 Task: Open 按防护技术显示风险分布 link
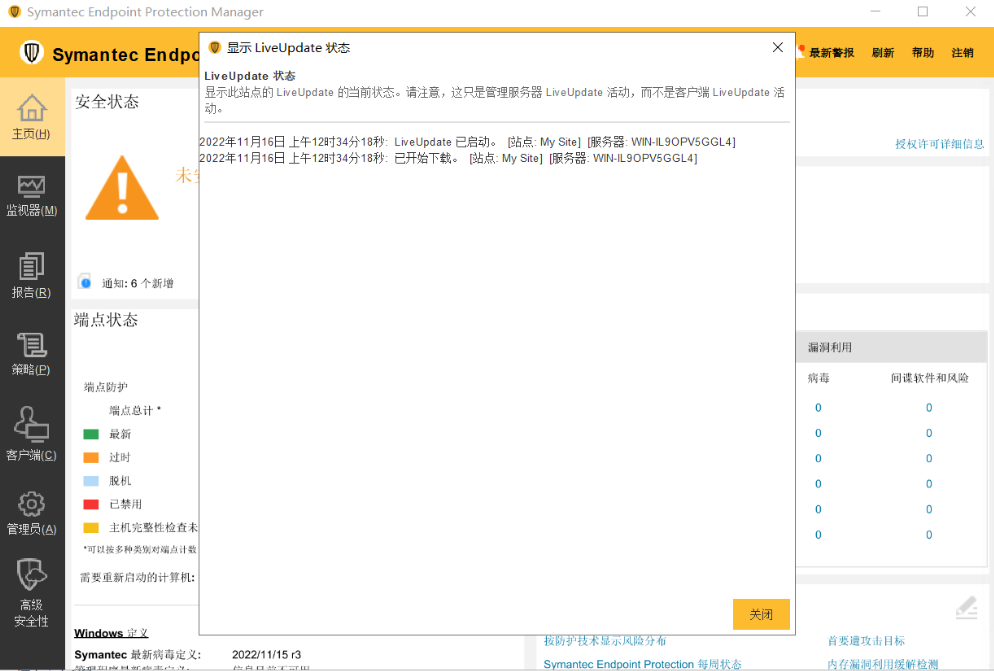[x=605, y=641]
